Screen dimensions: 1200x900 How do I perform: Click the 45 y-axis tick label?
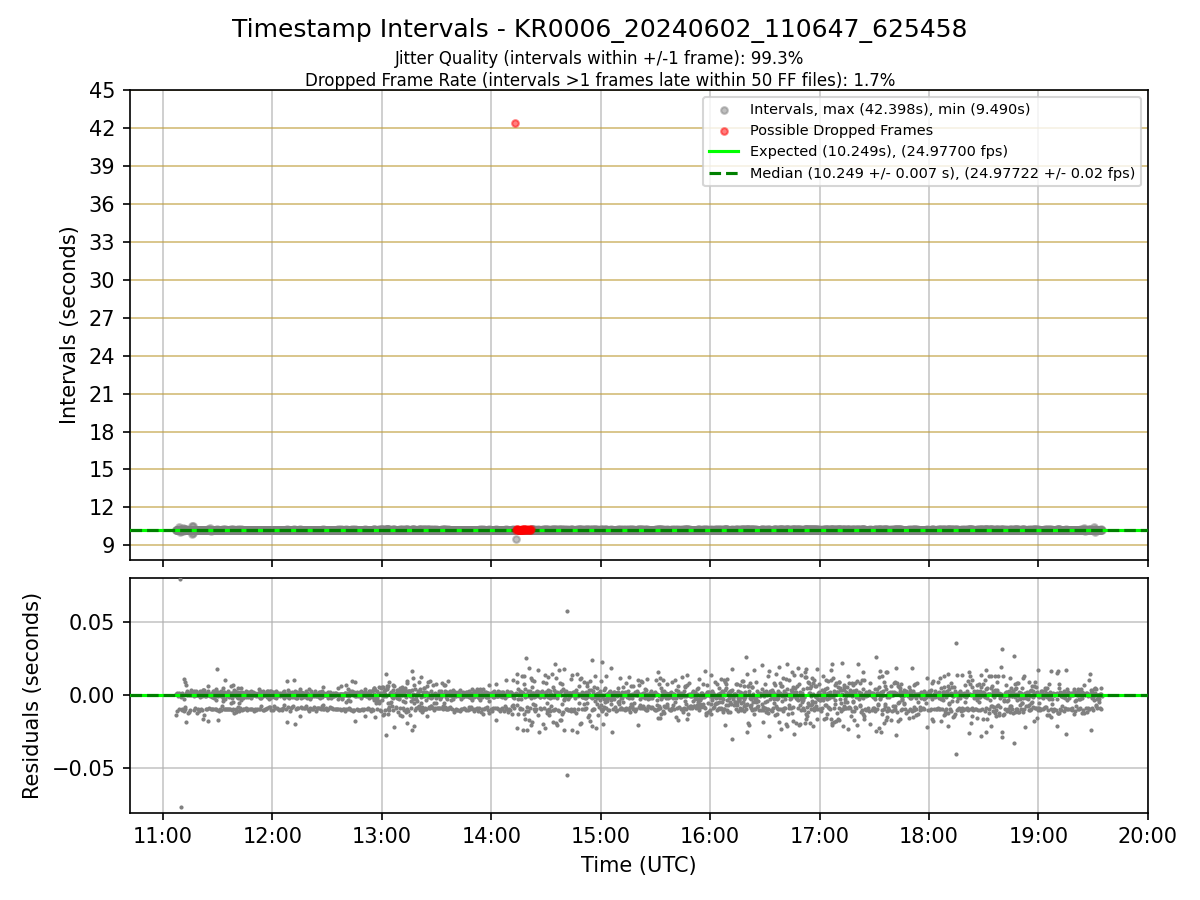103,91
